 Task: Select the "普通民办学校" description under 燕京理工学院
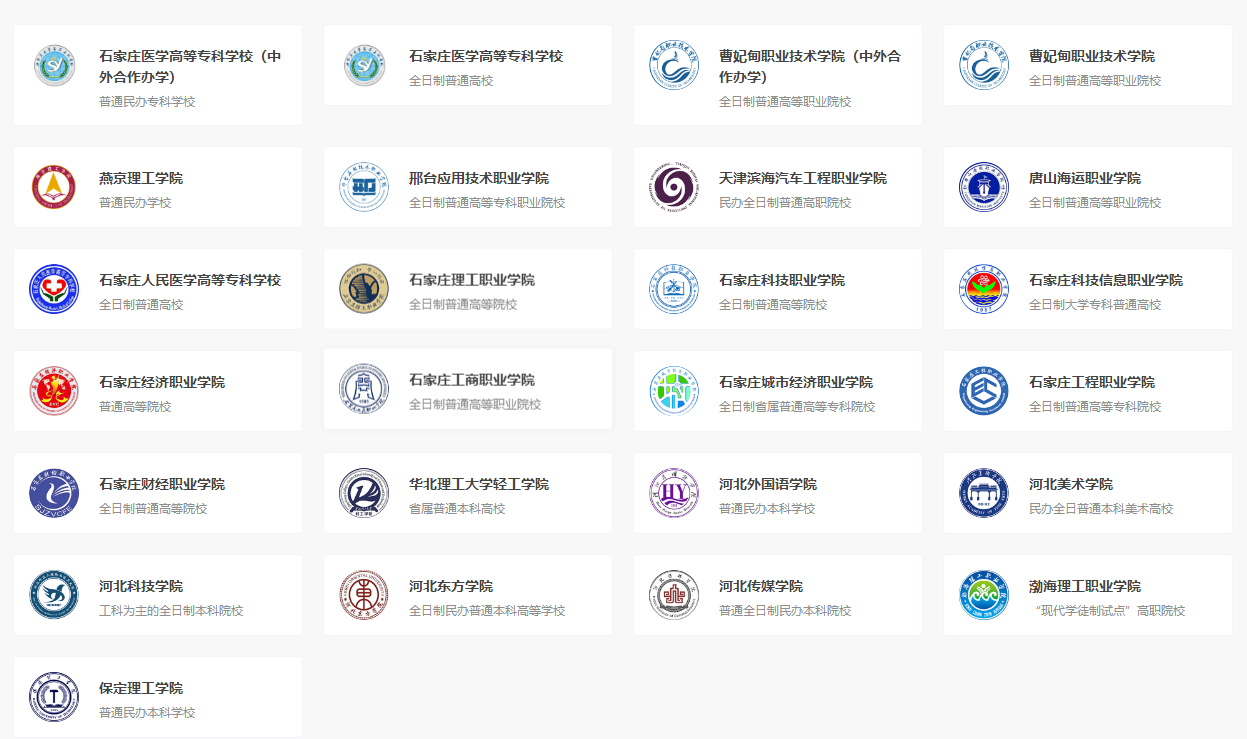click(135, 203)
